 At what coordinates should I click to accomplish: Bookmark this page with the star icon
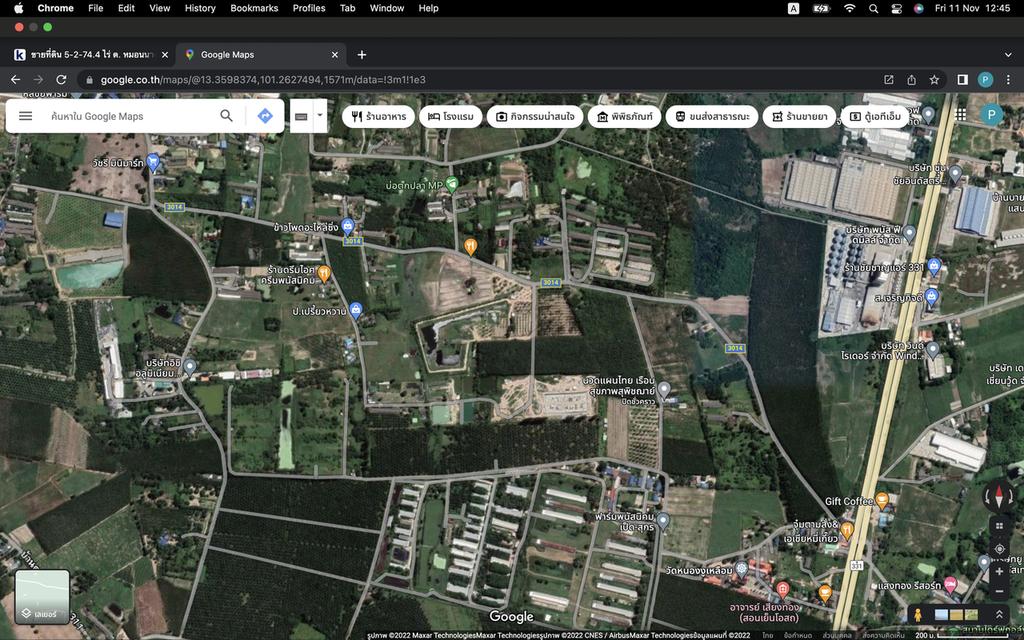click(x=935, y=80)
